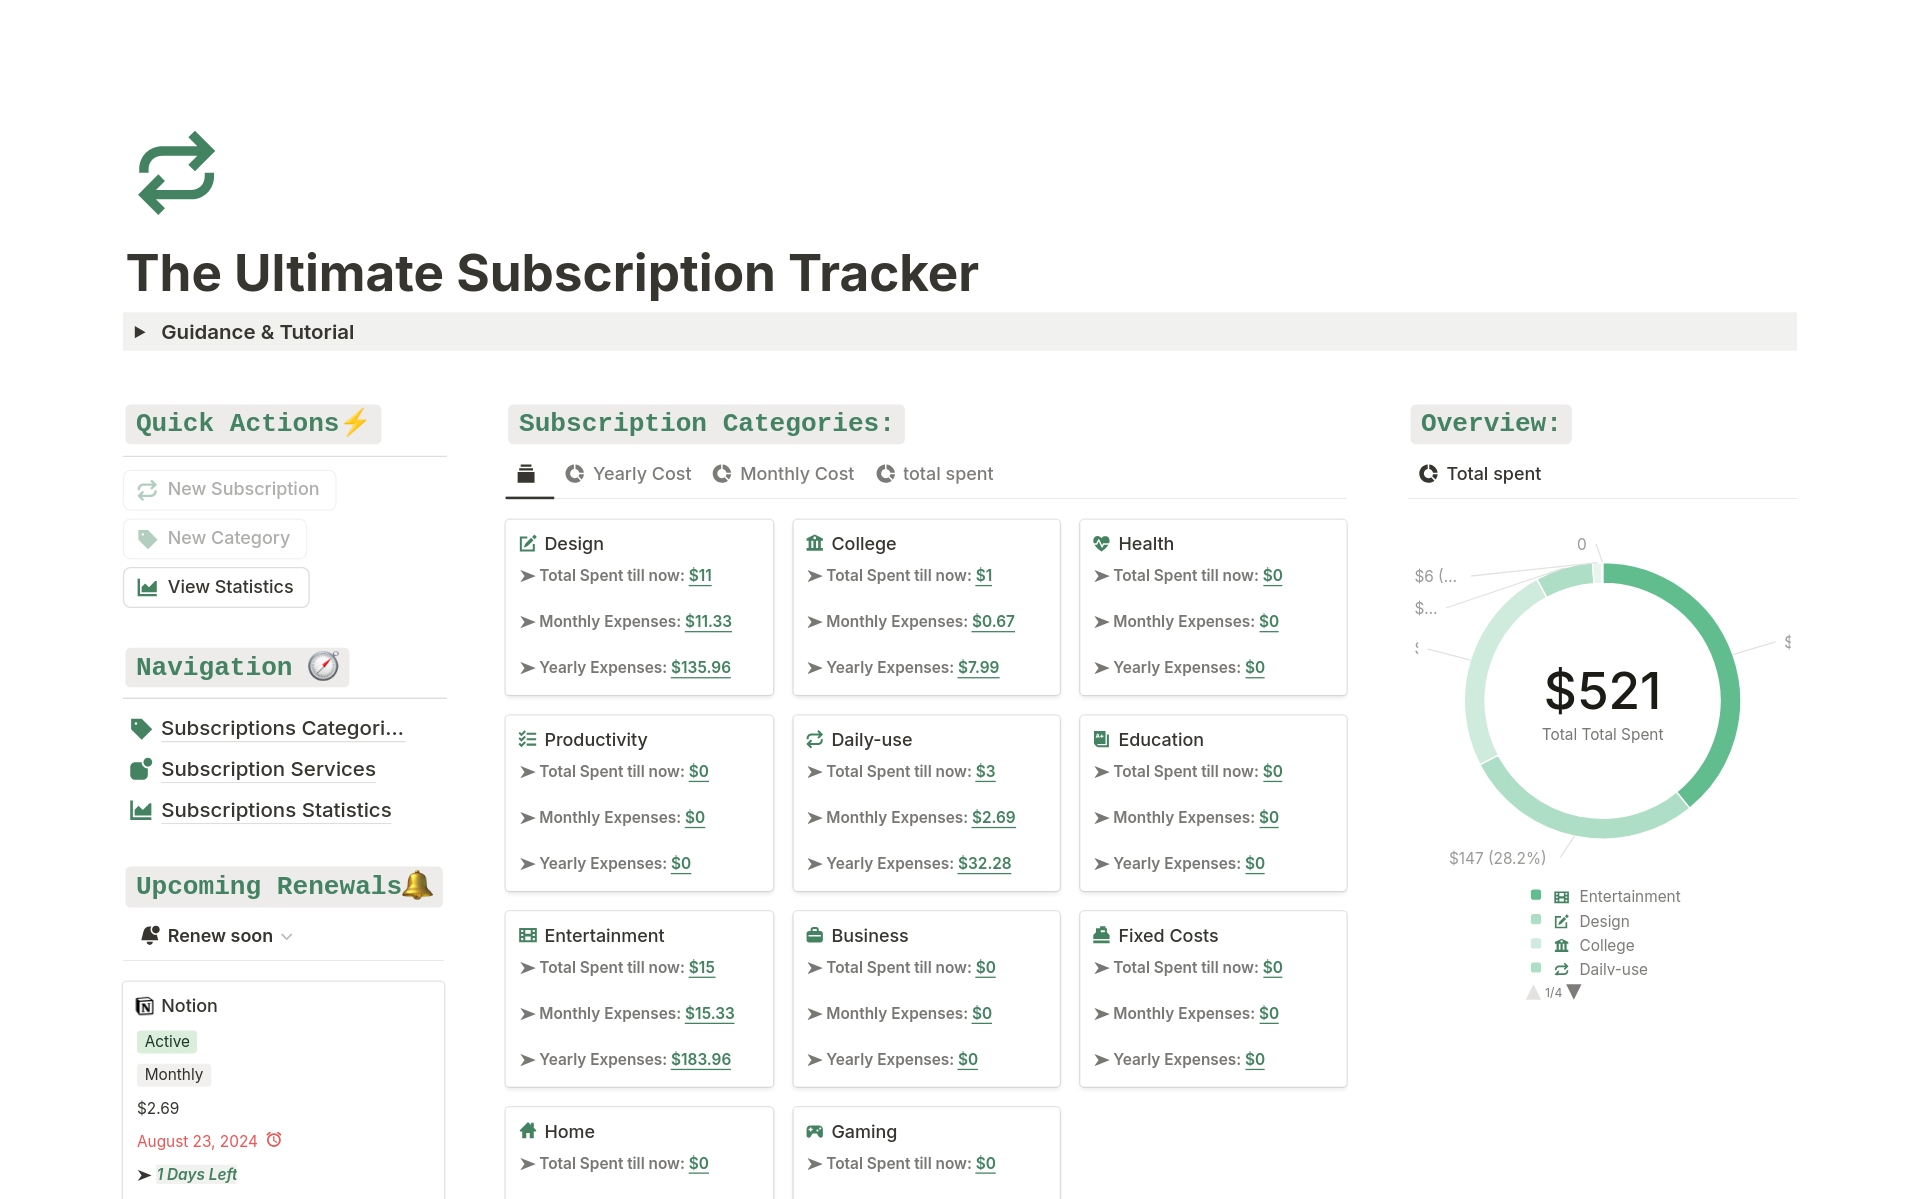Click the red alarm clock reminder icon
Screen dimensions: 1920x1199
274,1140
